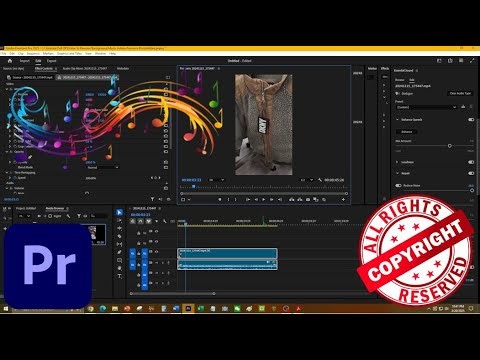Lock track V1 with padlock
Image resolution: width=480 pixels, height=360 pixels.
coord(139,253)
